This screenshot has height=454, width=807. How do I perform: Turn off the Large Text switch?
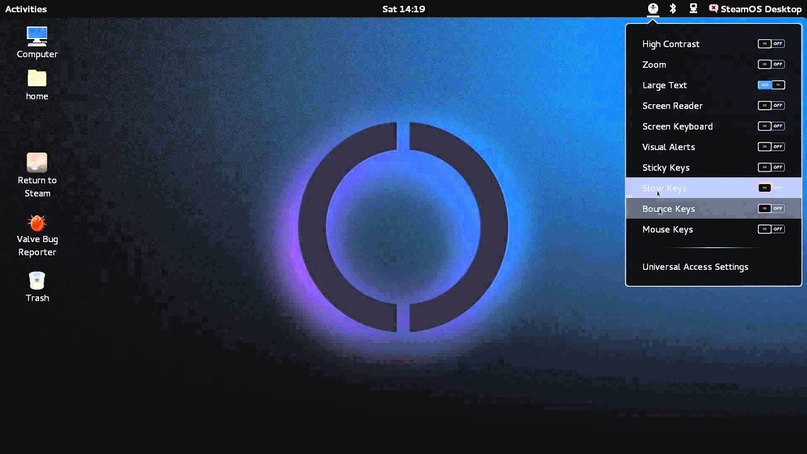click(771, 85)
